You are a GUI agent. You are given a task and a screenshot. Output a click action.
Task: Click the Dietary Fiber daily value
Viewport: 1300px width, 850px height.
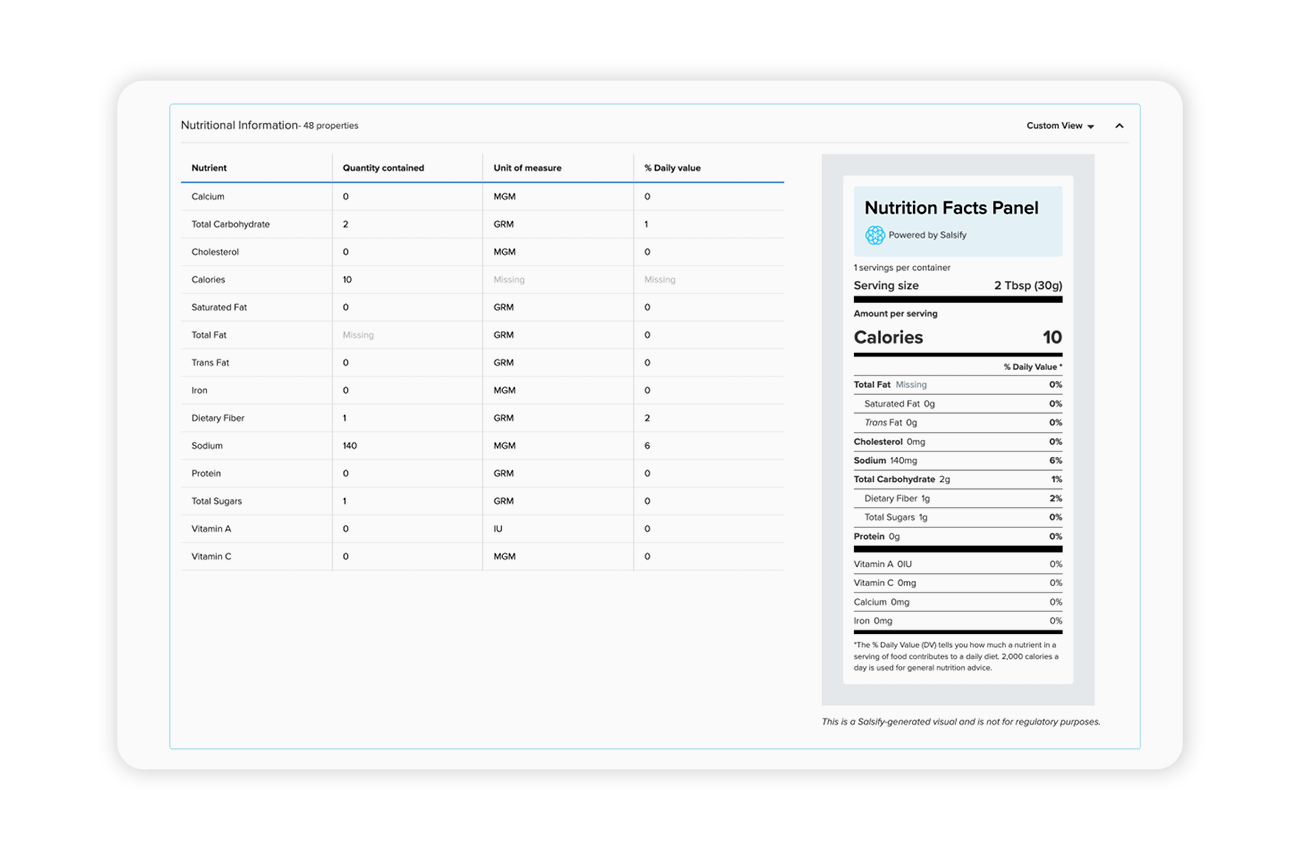coord(648,417)
